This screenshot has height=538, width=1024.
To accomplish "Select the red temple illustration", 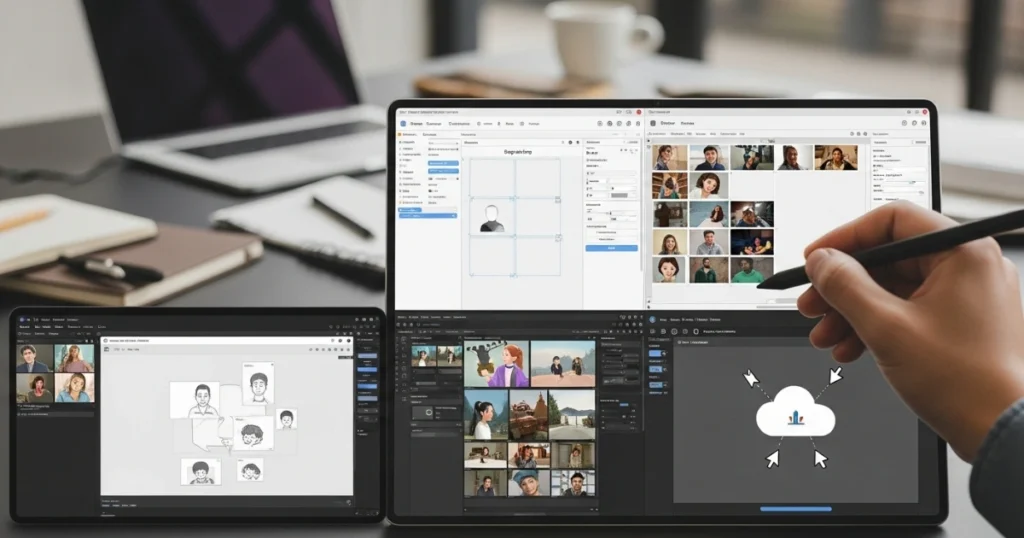I will 528,415.
